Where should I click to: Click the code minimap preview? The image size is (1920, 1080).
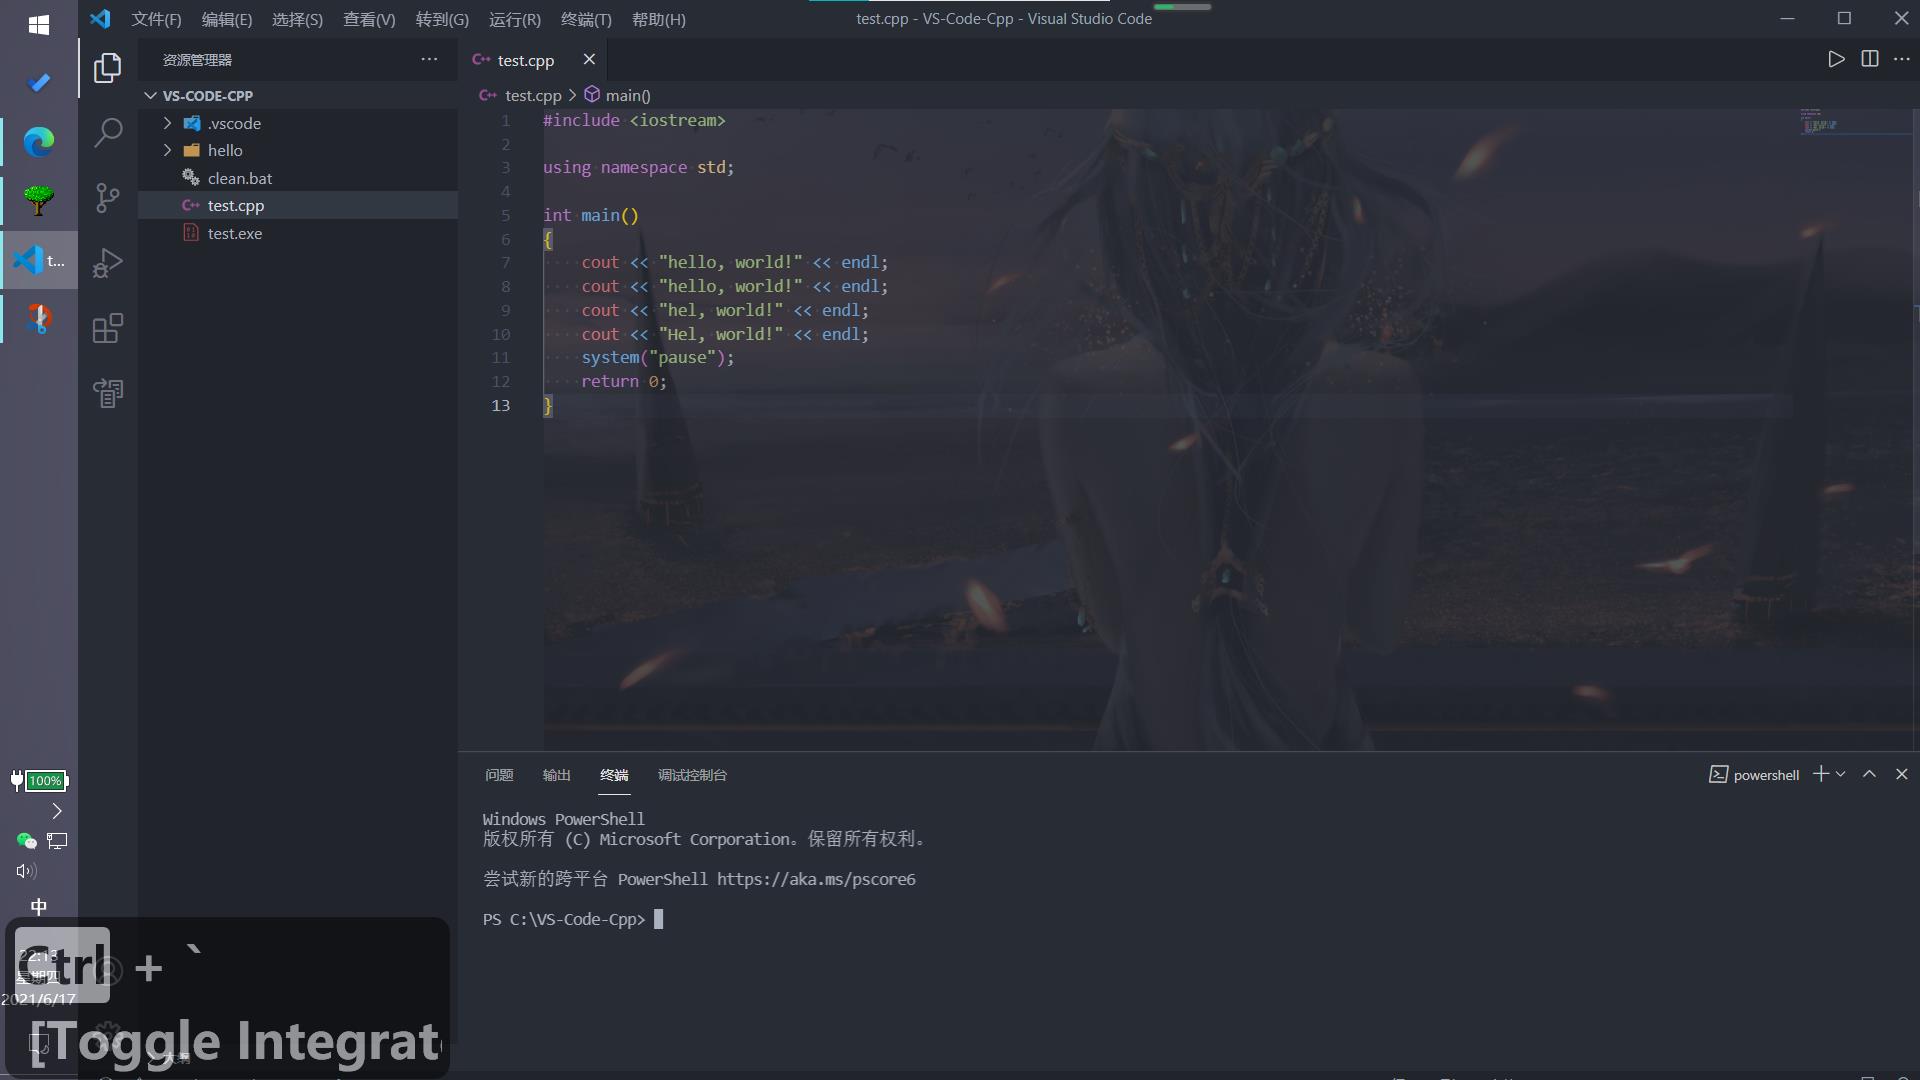point(1819,122)
